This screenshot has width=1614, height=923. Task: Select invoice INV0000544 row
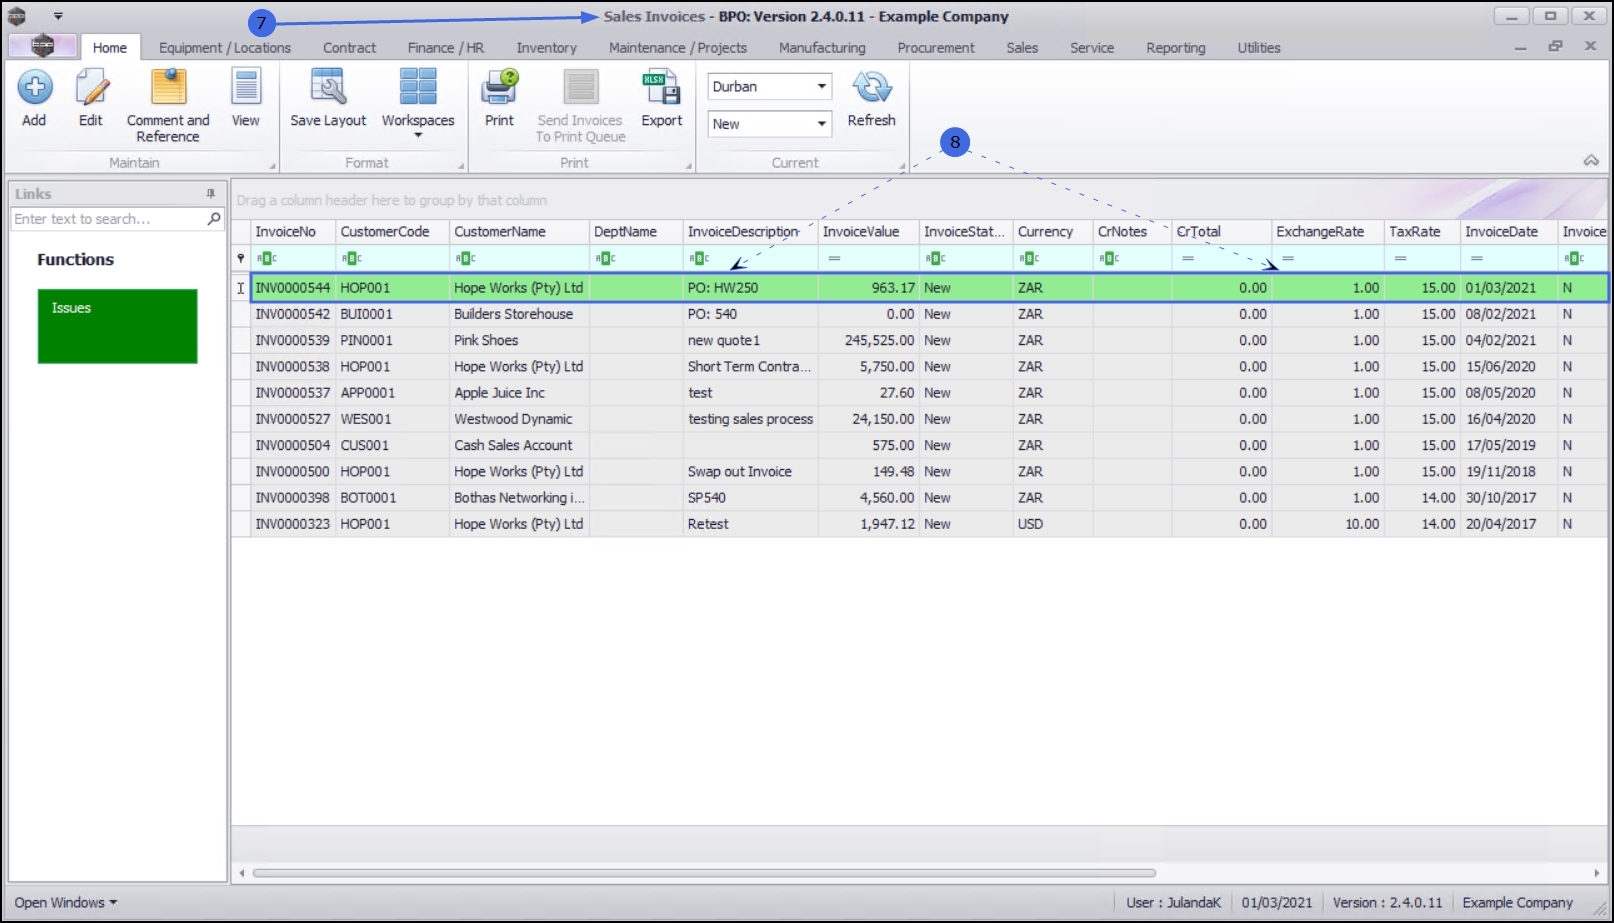[929, 288]
